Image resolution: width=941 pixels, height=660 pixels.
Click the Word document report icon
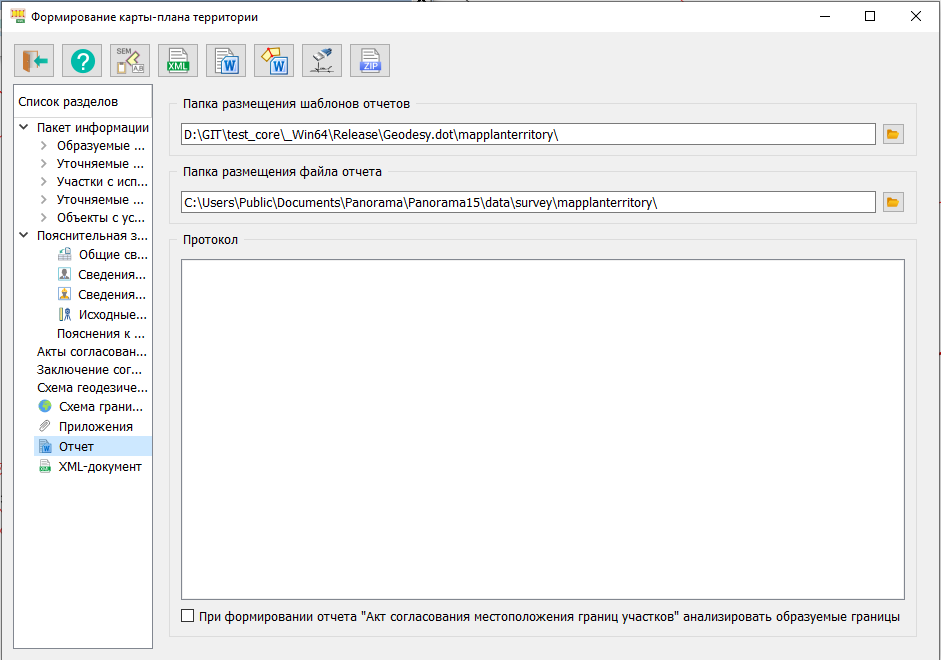pyautogui.click(x=226, y=62)
